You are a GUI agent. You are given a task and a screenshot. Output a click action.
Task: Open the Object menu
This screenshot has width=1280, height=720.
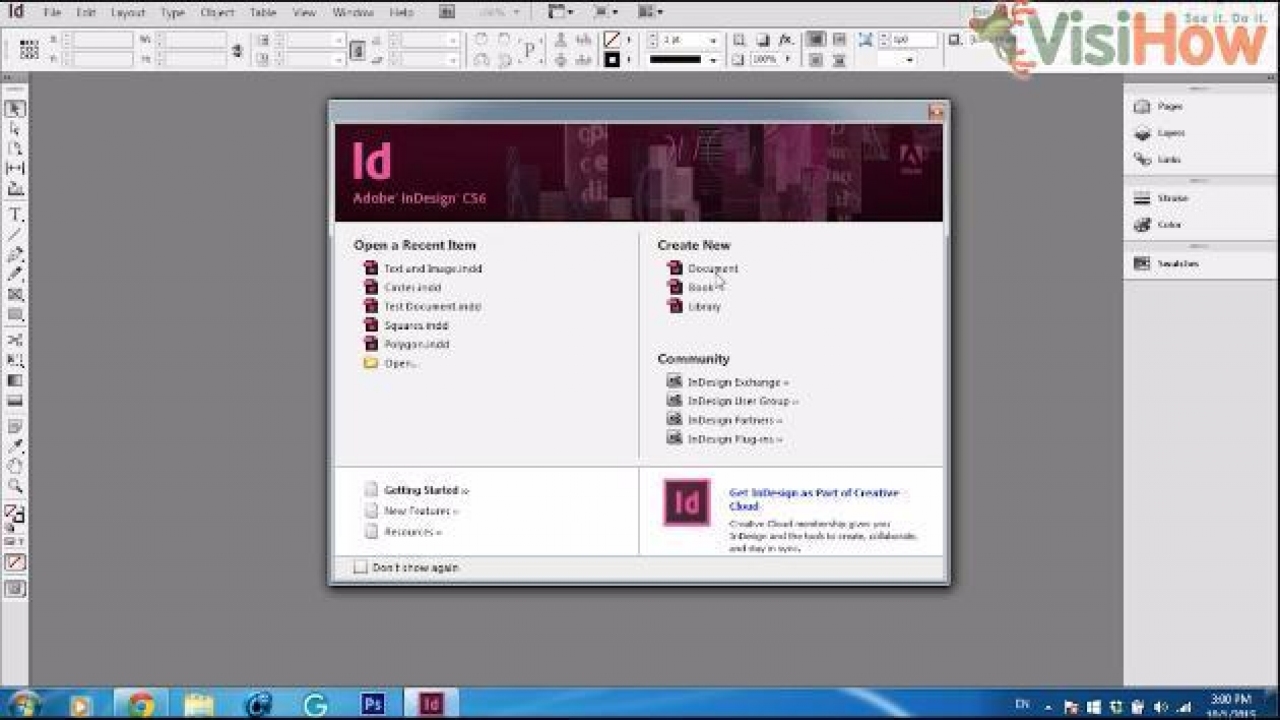tap(218, 13)
